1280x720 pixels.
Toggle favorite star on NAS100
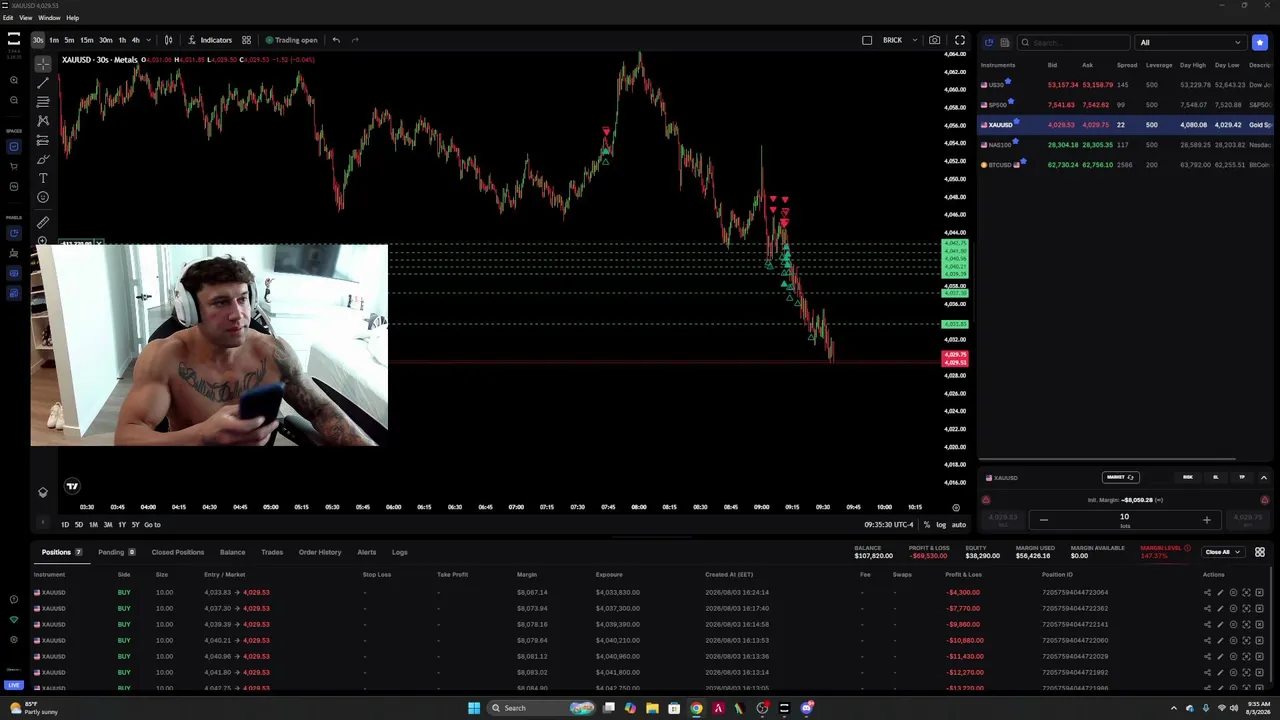pos(1017,142)
